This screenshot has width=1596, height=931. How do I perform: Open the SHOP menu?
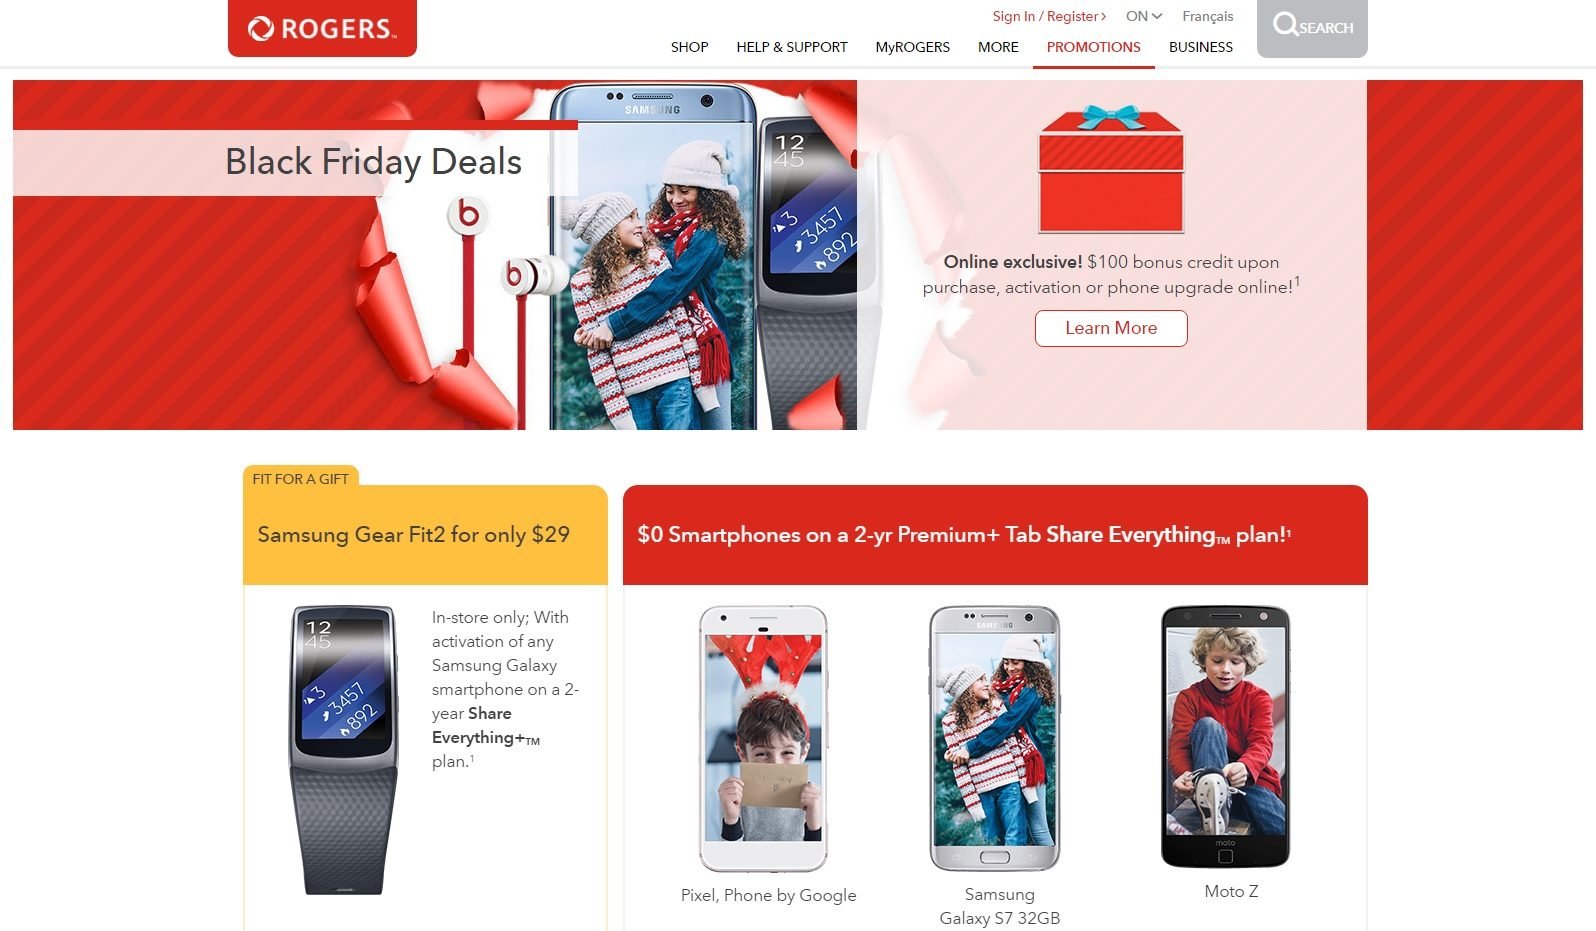tap(689, 47)
